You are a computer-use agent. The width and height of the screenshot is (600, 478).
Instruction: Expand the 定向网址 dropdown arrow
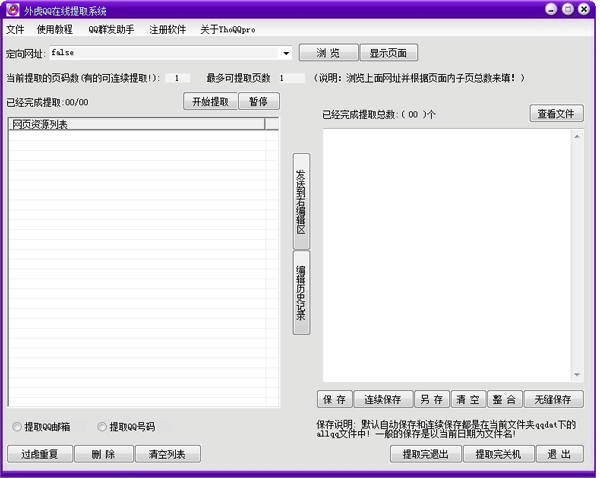pyautogui.click(x=286, y=53)
